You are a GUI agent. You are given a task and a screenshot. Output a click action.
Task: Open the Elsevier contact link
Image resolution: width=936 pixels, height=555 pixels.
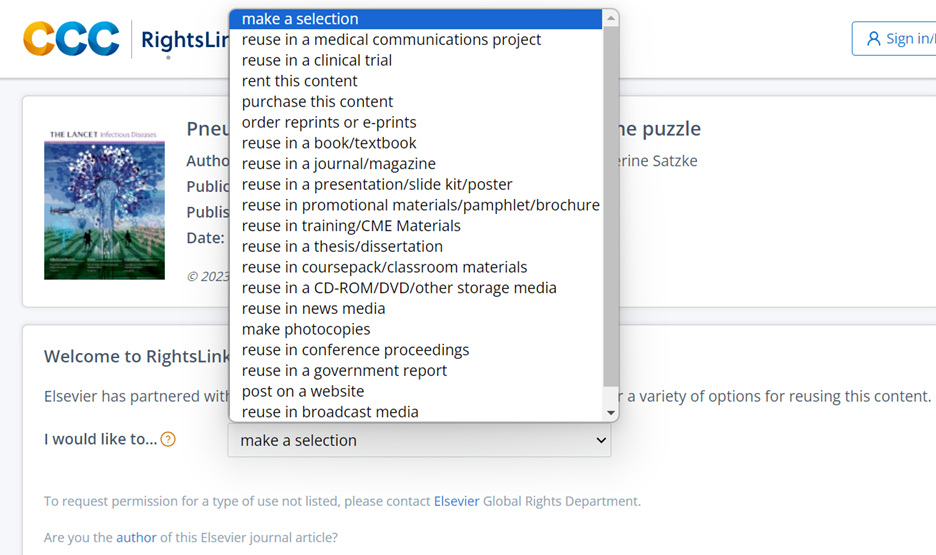(456, 501)
